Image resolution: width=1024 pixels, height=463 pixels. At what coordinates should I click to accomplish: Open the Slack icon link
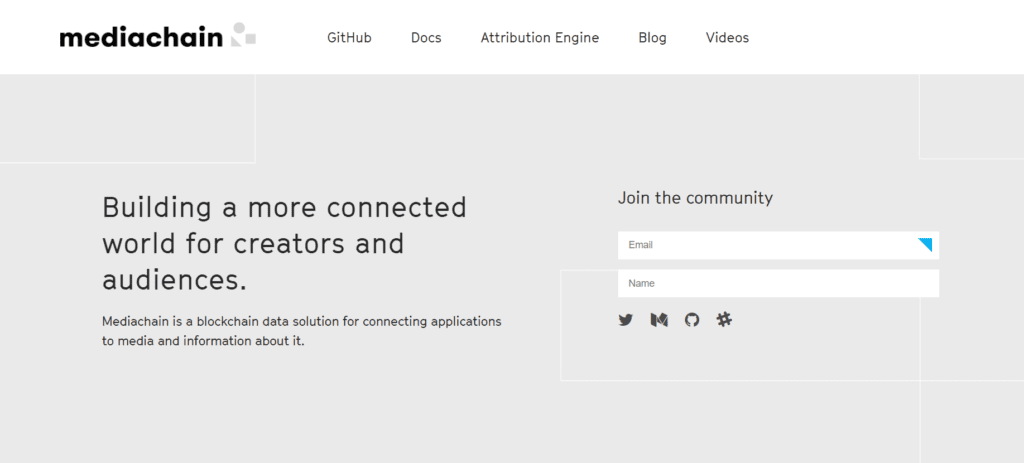point(724,319)
